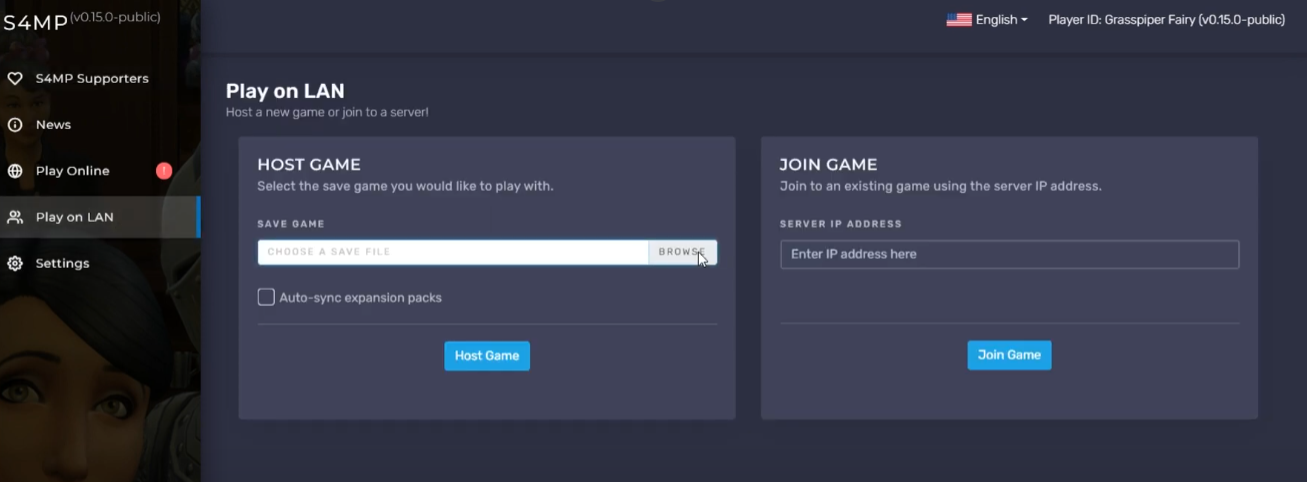This screenshot has width=1307, height=482.
Task: Click the Host Game button
Action: (x=487, y=356)
